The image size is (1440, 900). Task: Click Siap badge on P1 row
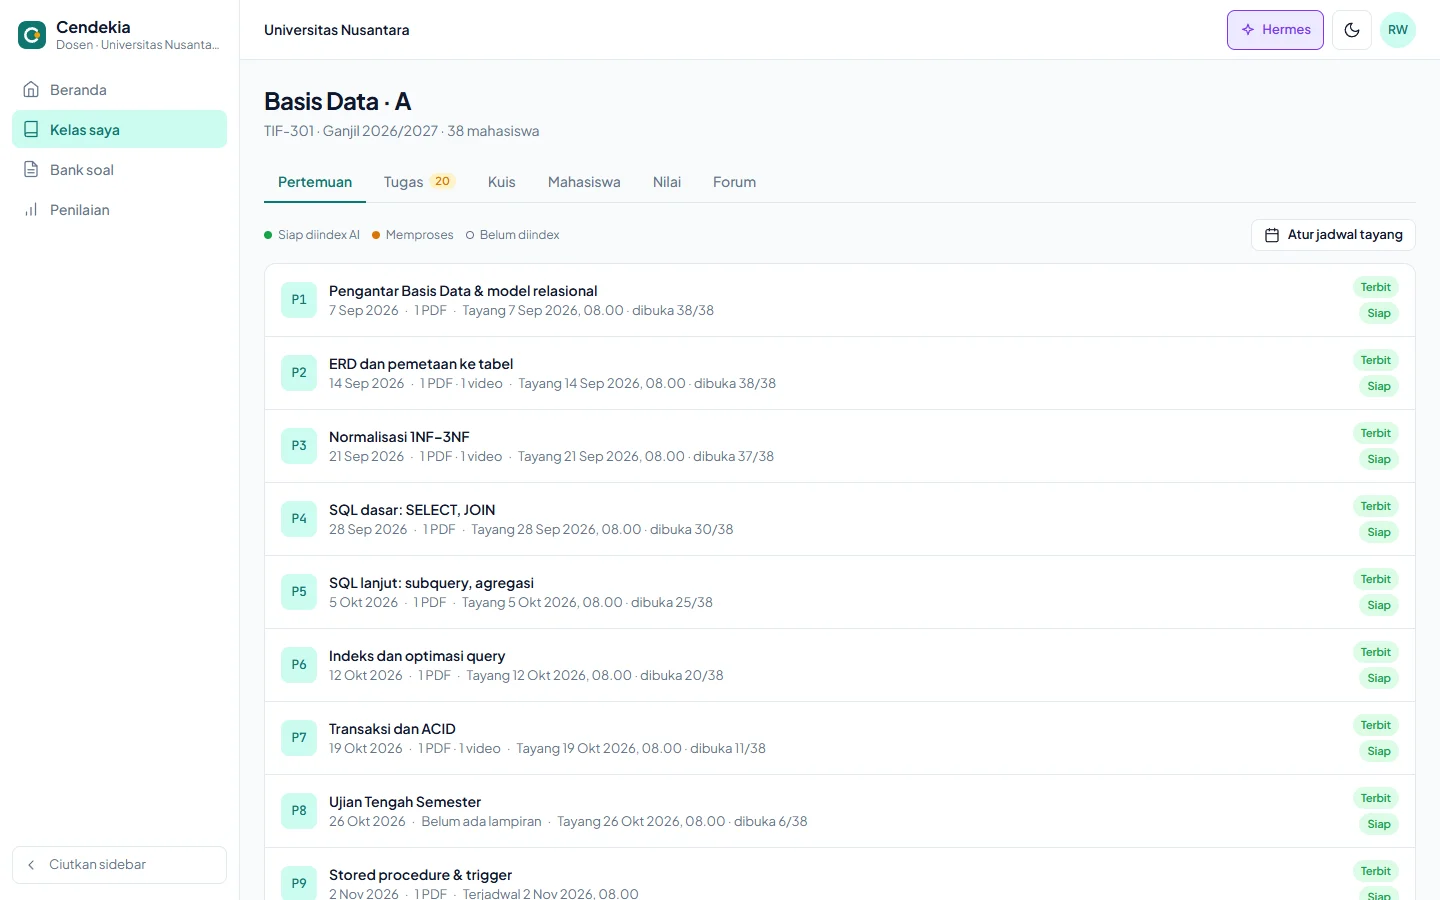[1379, 313]
